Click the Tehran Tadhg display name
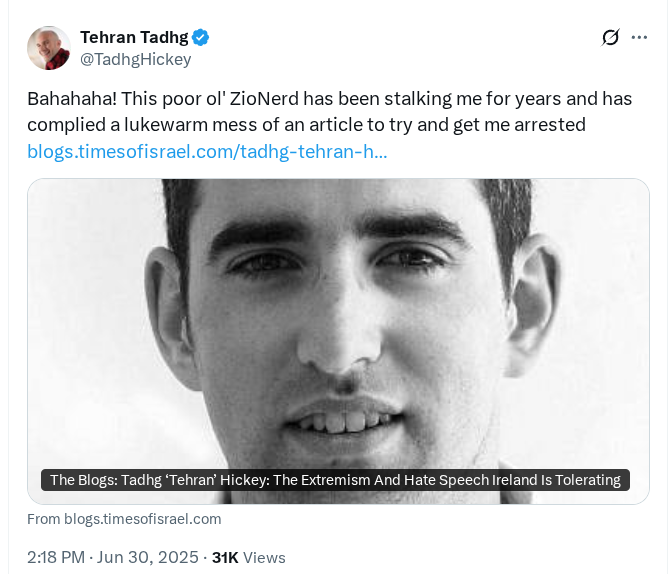 pyautogui.click(x=134, y=37)
